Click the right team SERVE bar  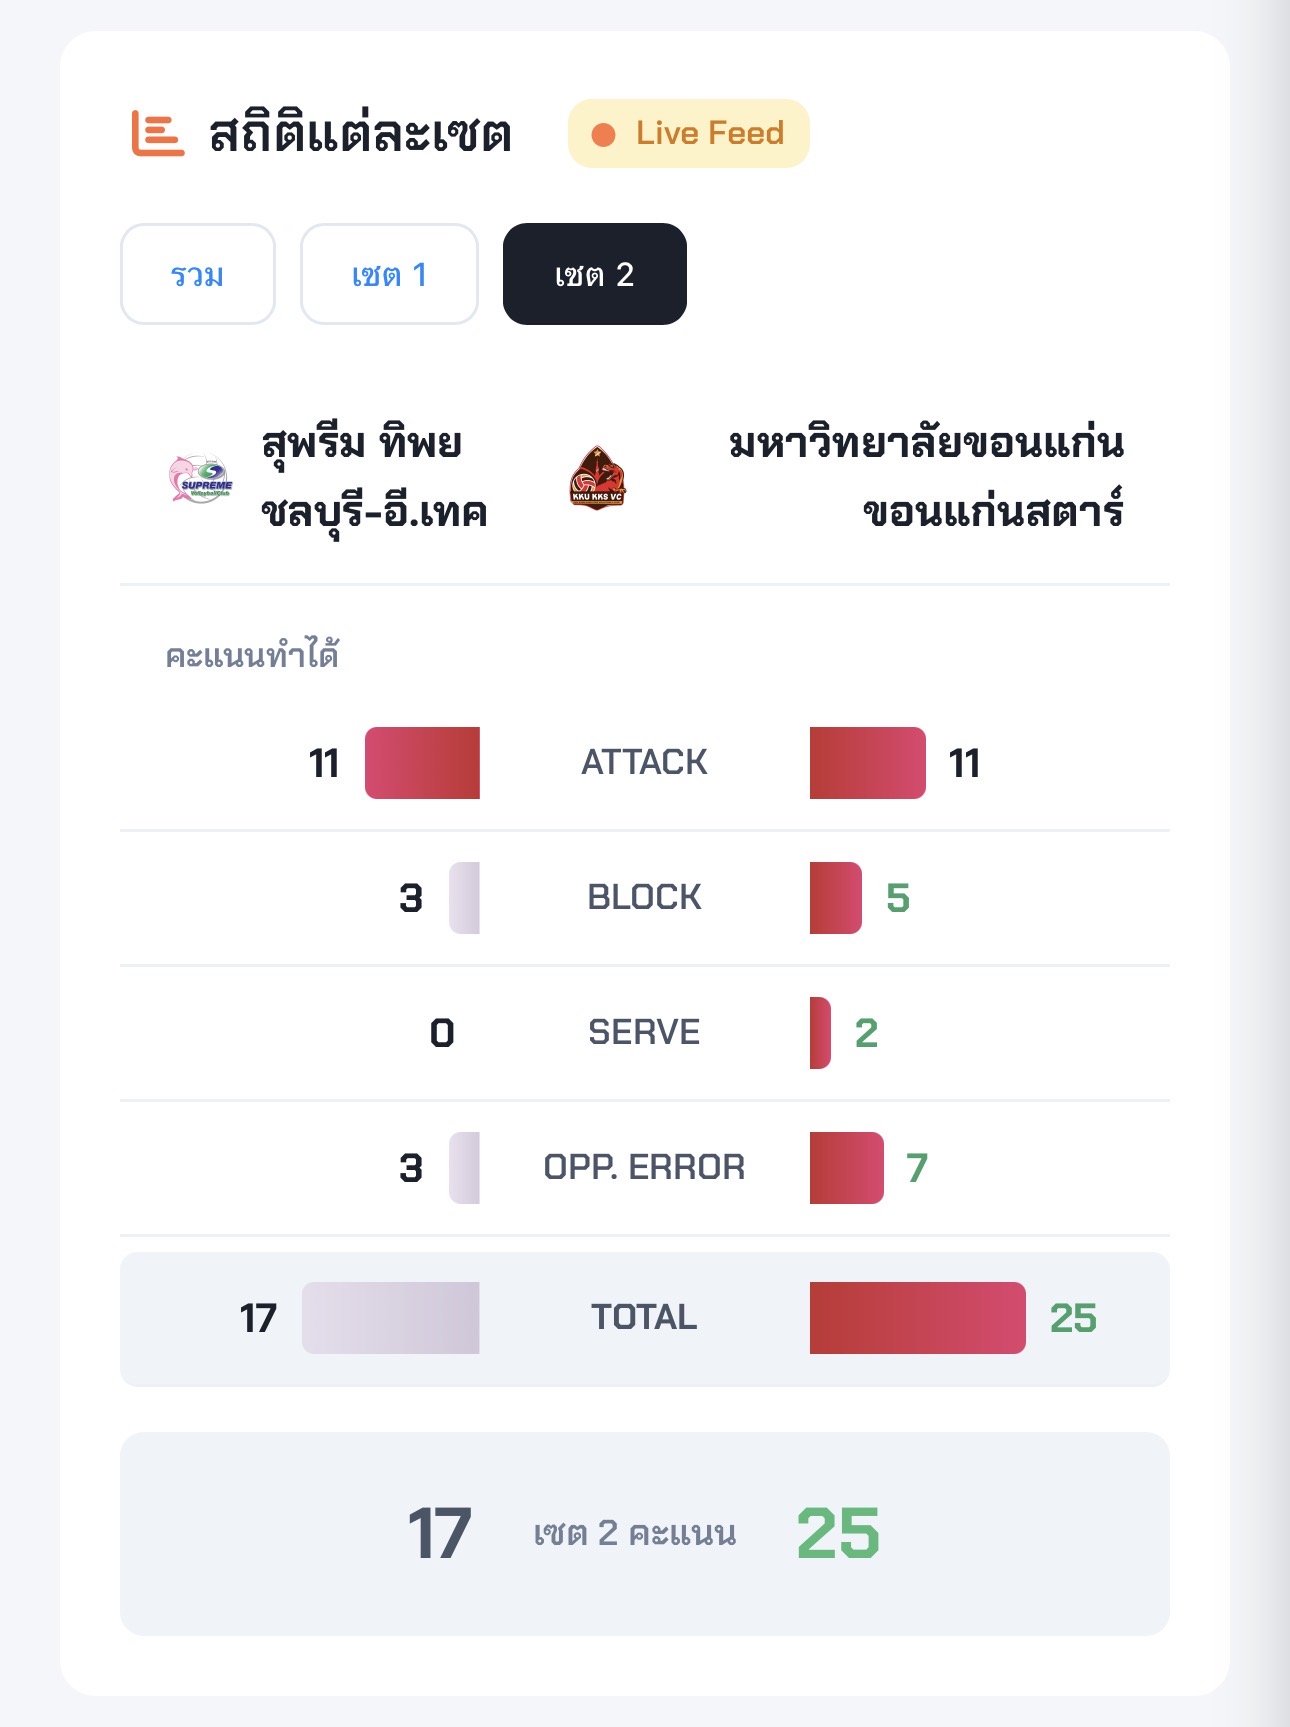(820, 1033)
